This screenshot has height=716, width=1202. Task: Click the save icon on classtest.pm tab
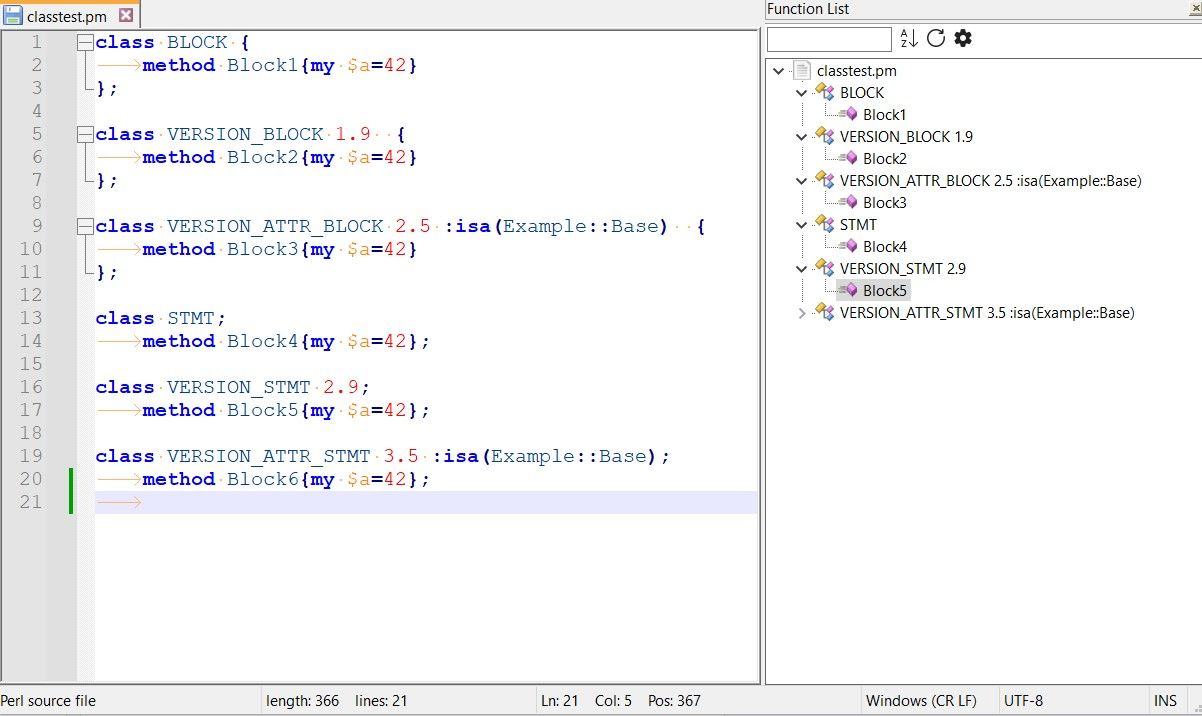(x=13, y=16)
